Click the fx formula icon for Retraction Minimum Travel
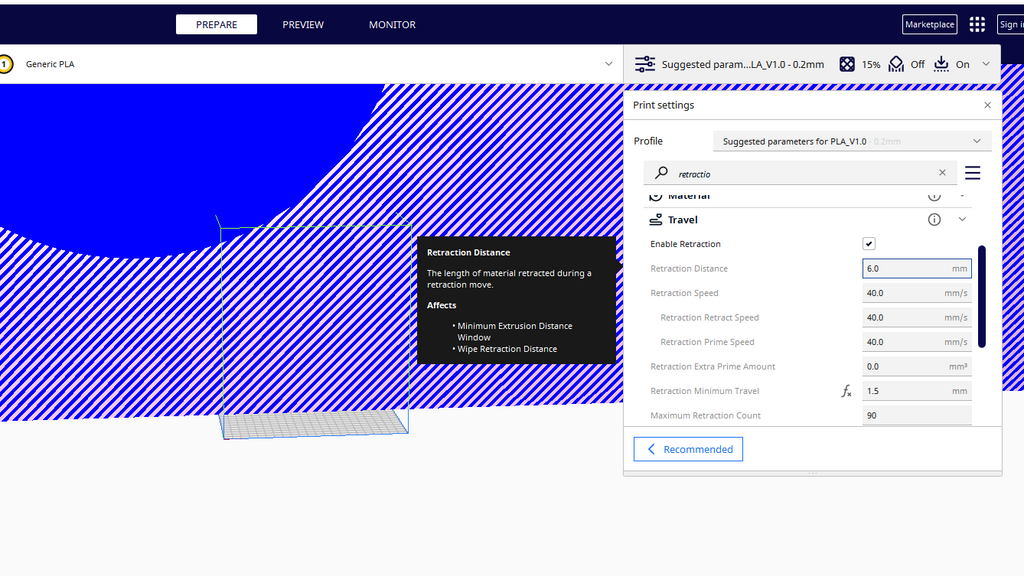 click(x=846, y=391)
